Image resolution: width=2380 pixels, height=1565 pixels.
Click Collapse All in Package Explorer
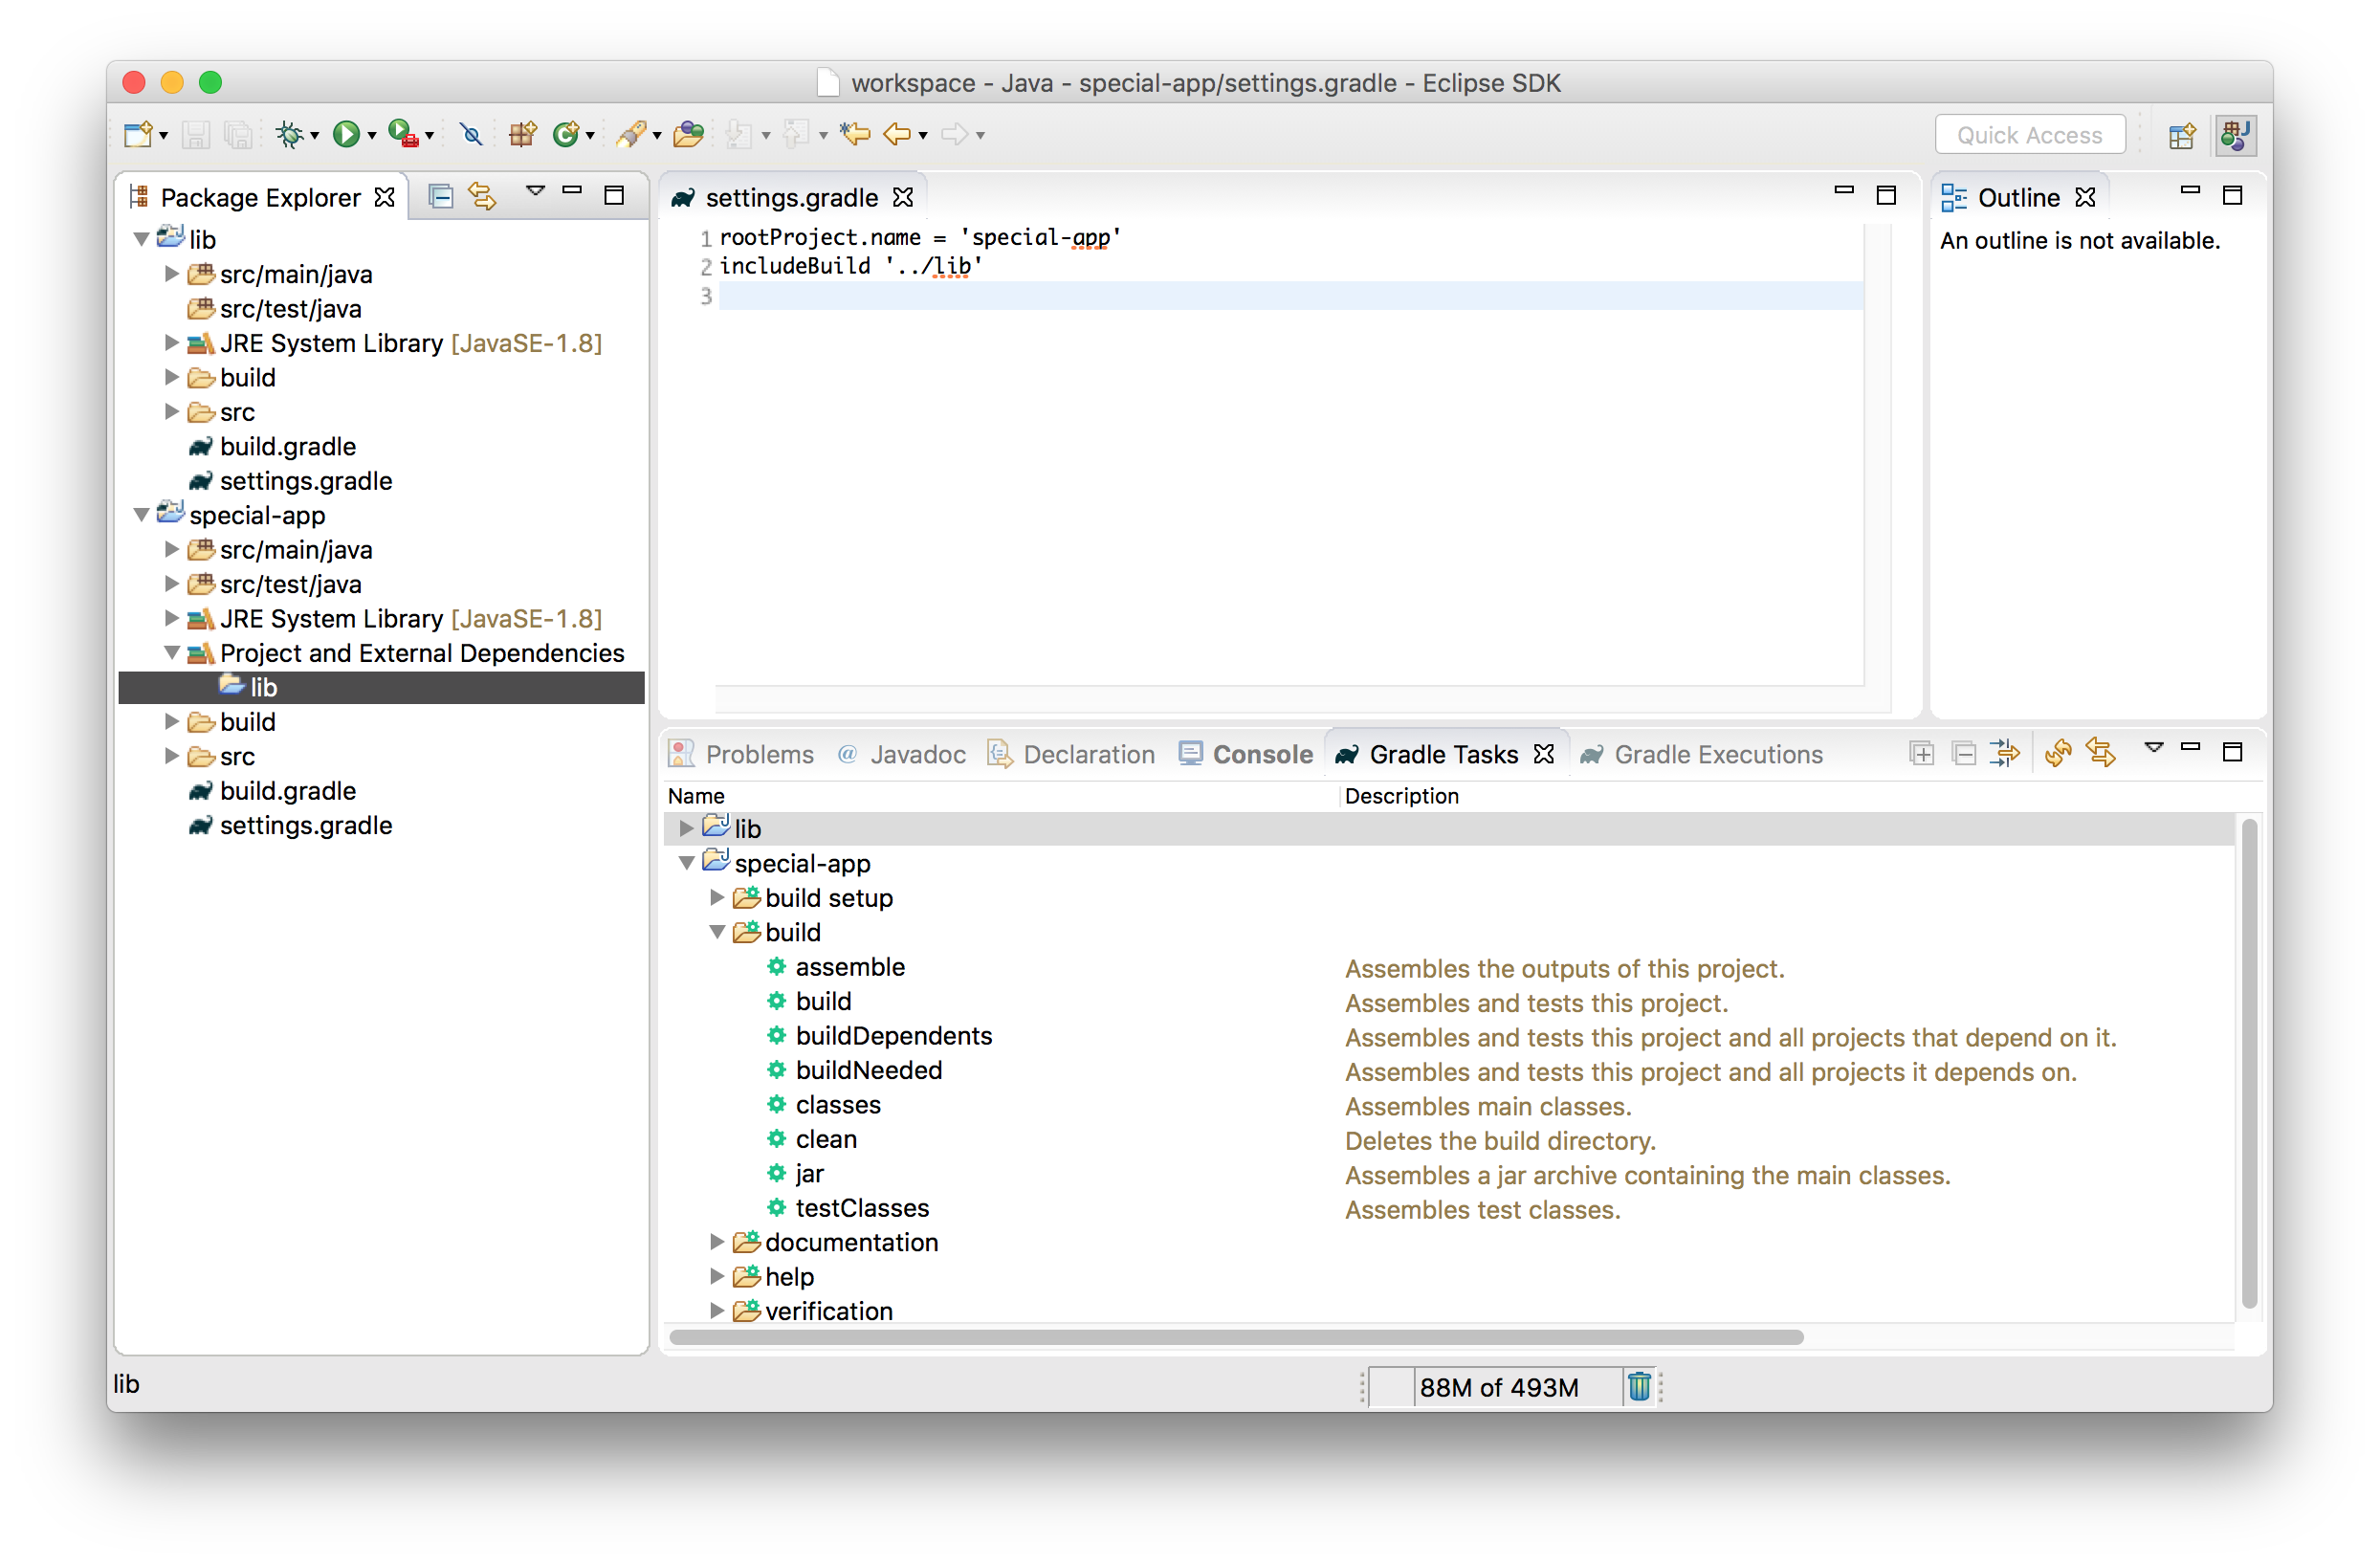(x=441, y=197)
